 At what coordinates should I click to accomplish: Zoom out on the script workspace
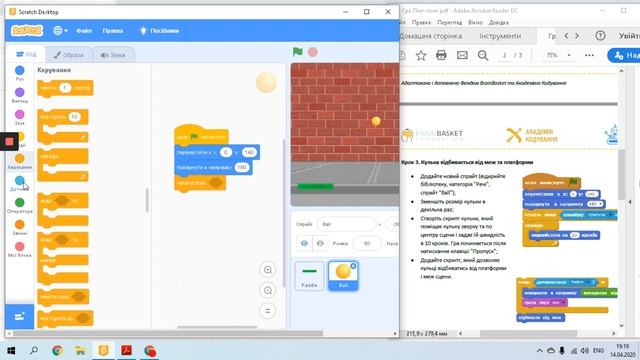pyautogui.click(x=268, y=290)
